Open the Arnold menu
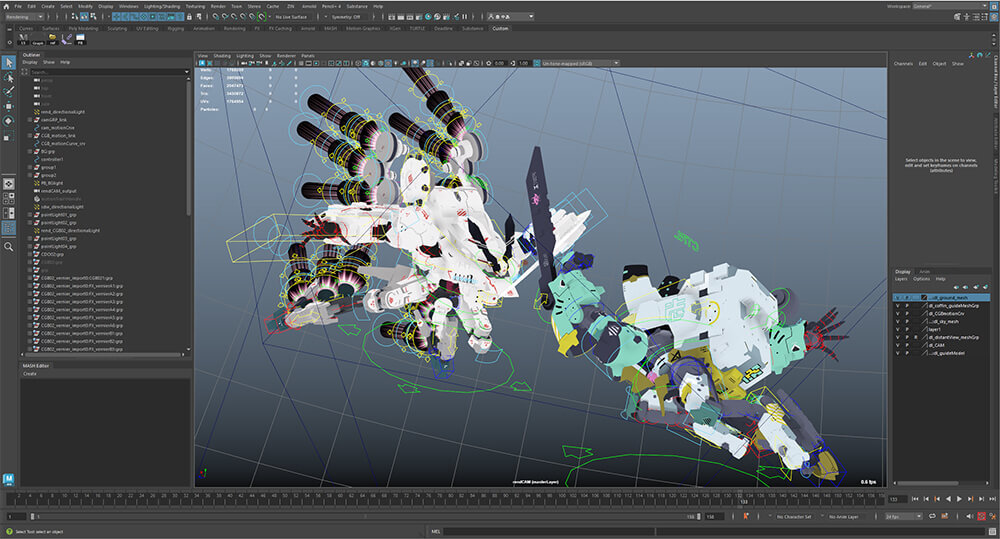This screenshot has height=539, width=1000. pyautogui.click(x=309, y=6)
